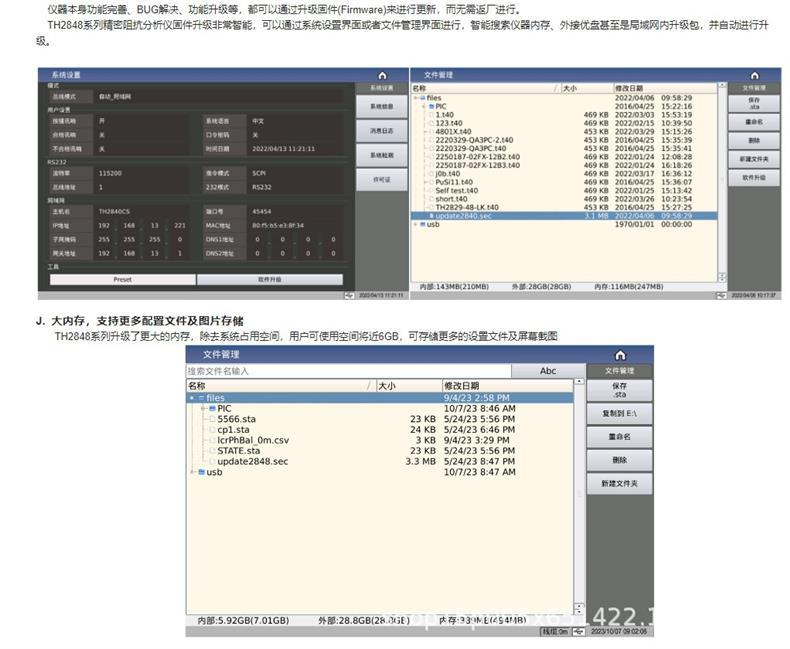790x649 pixels.
Task: Open 系统语言 field showing 中文
Action: pos(295,121)
